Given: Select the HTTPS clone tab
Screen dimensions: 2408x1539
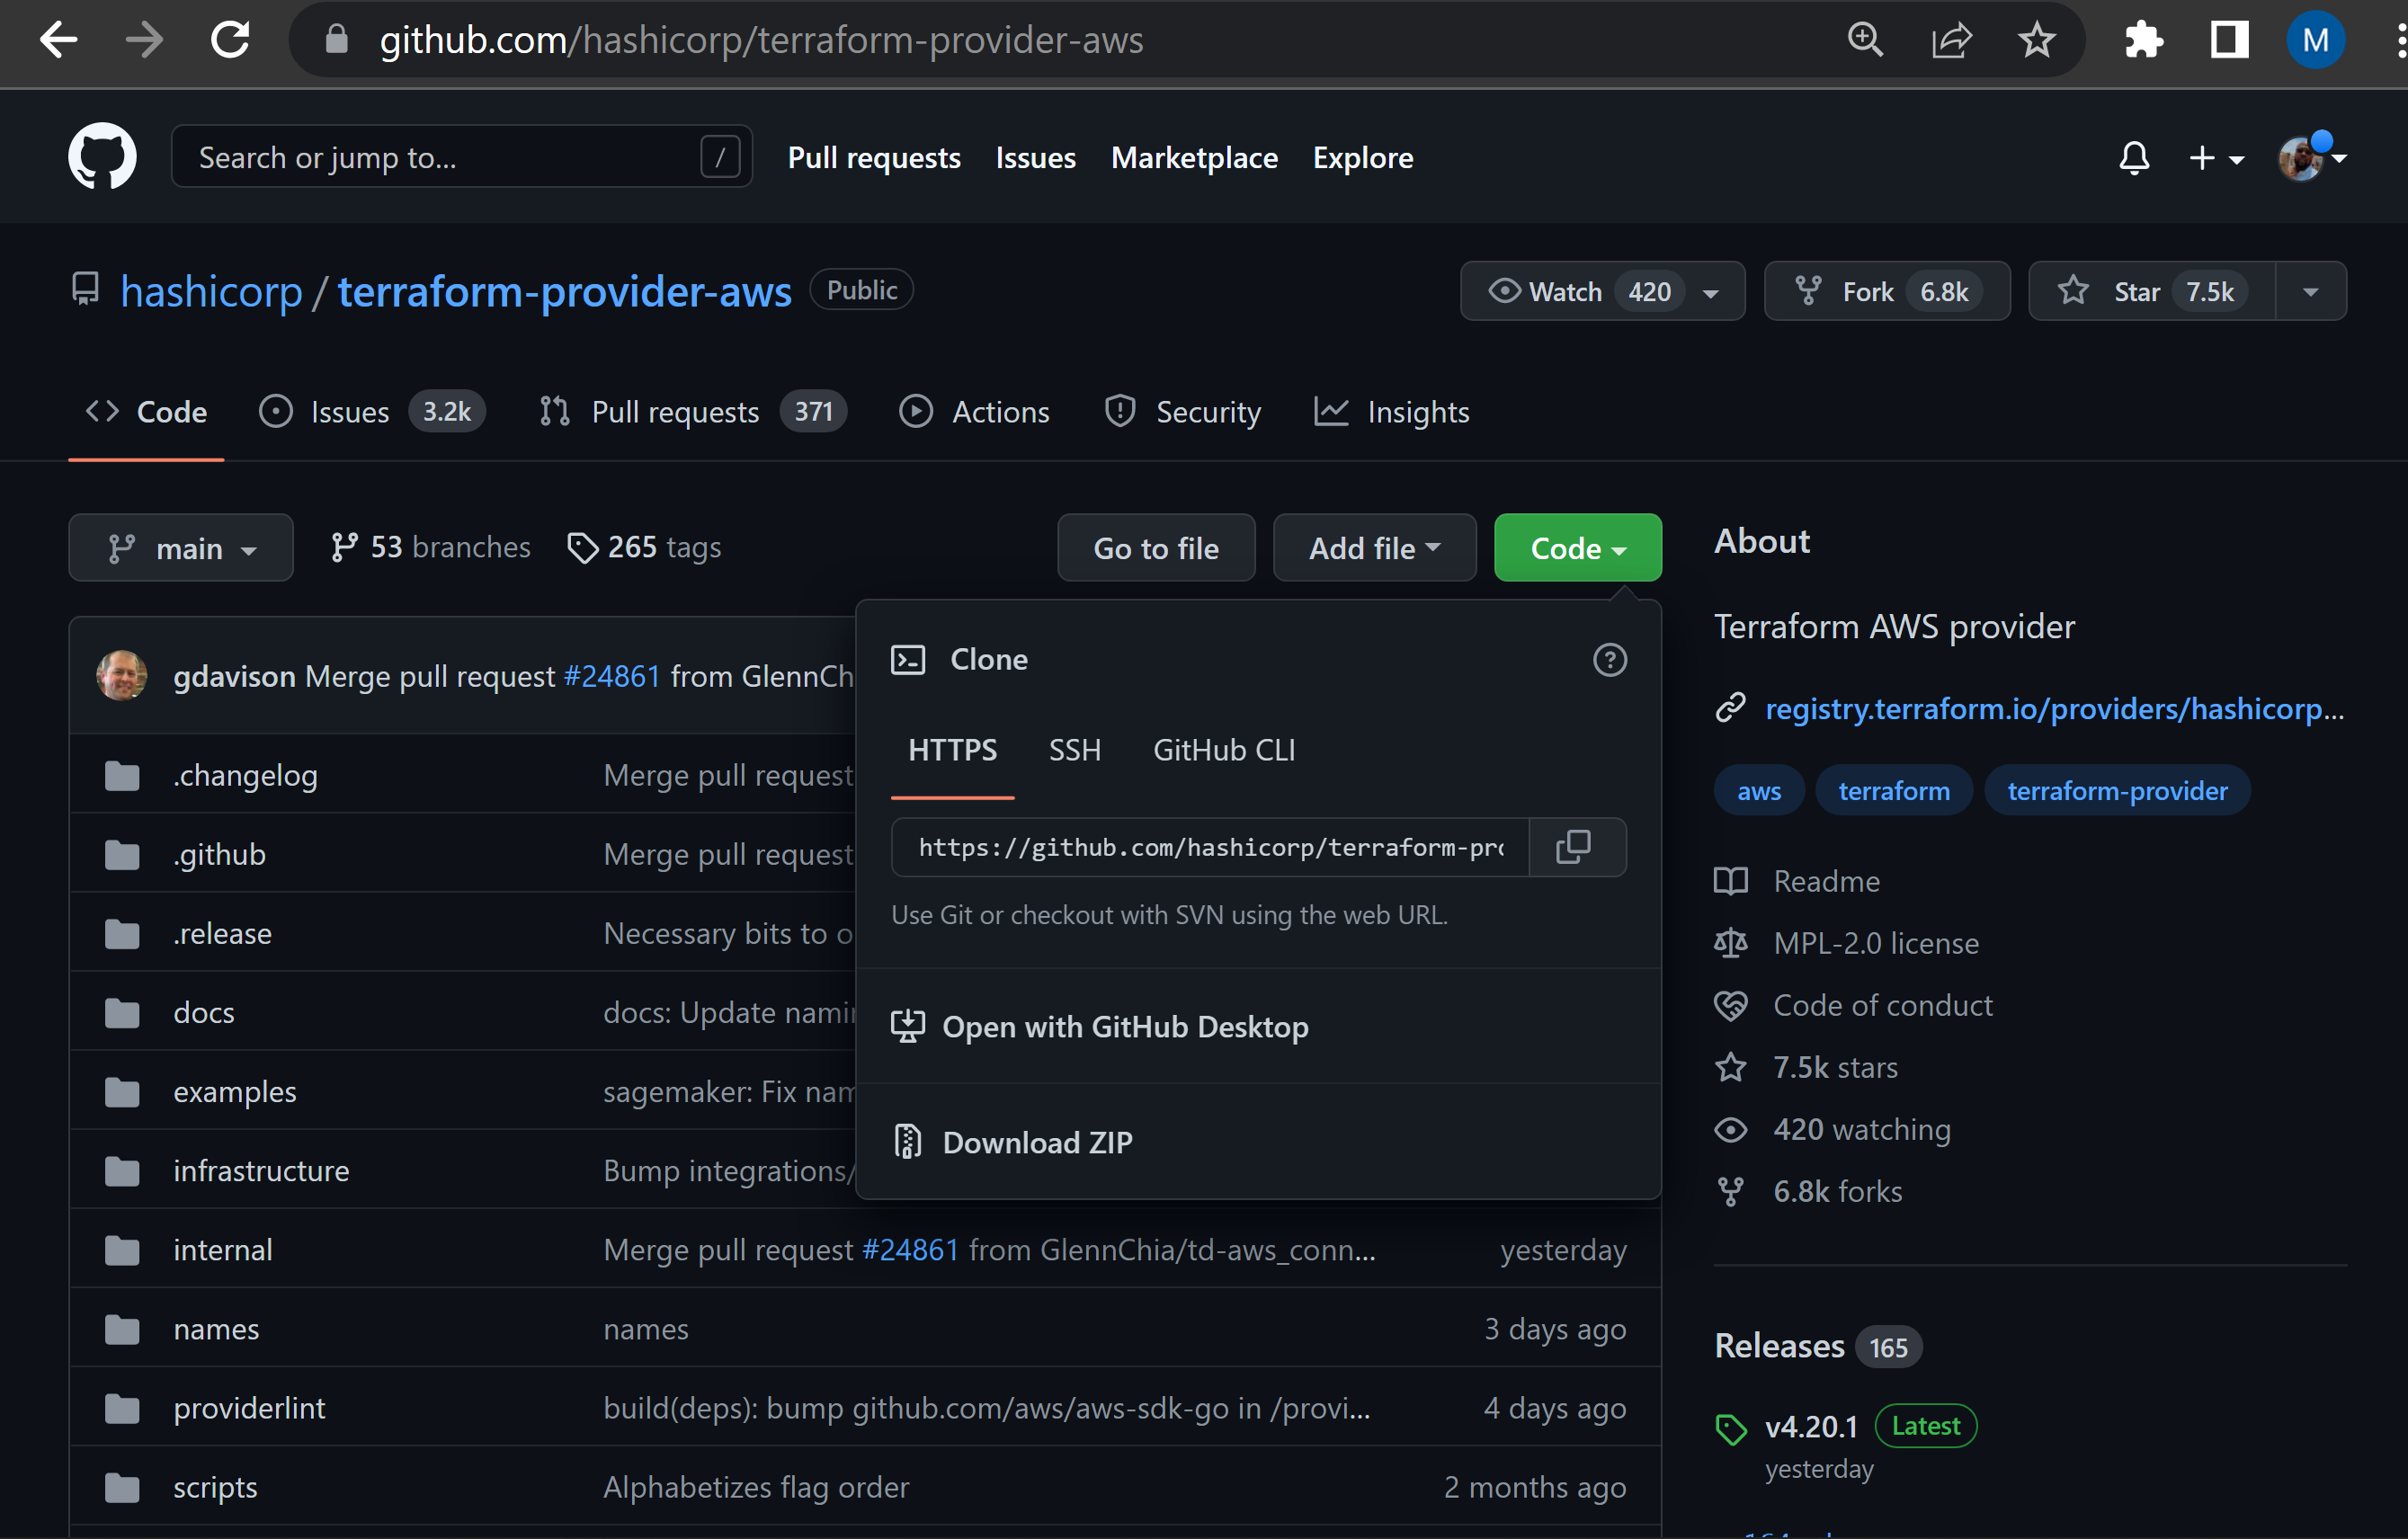Looking at the screenshot, I should (x=952, y=750).
